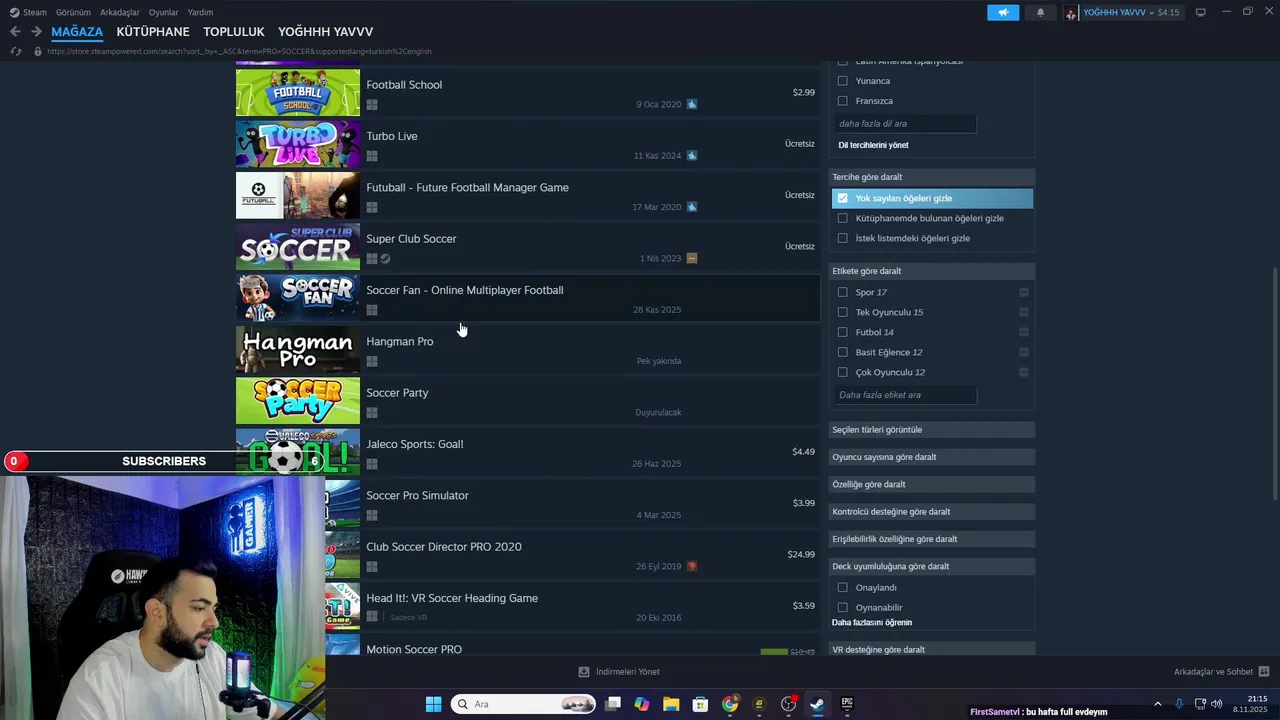This screenshot has height=720, width=1280.
Task: Check the Oynanabilir Deck compatibility box
Action: click(x=842, y=607)
